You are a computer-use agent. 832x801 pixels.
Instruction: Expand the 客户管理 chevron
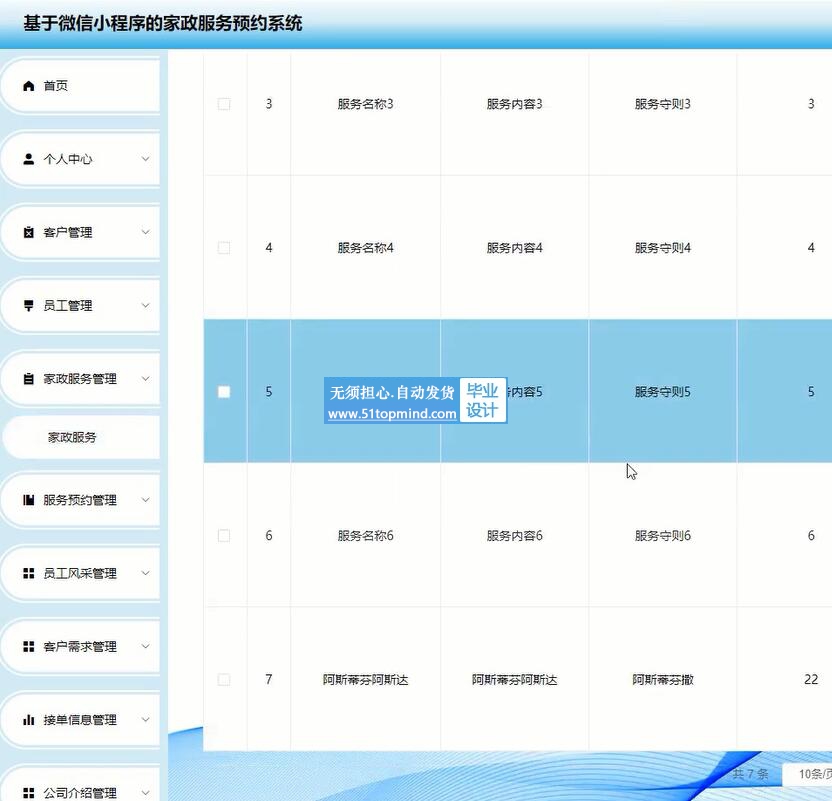[145, 232]
